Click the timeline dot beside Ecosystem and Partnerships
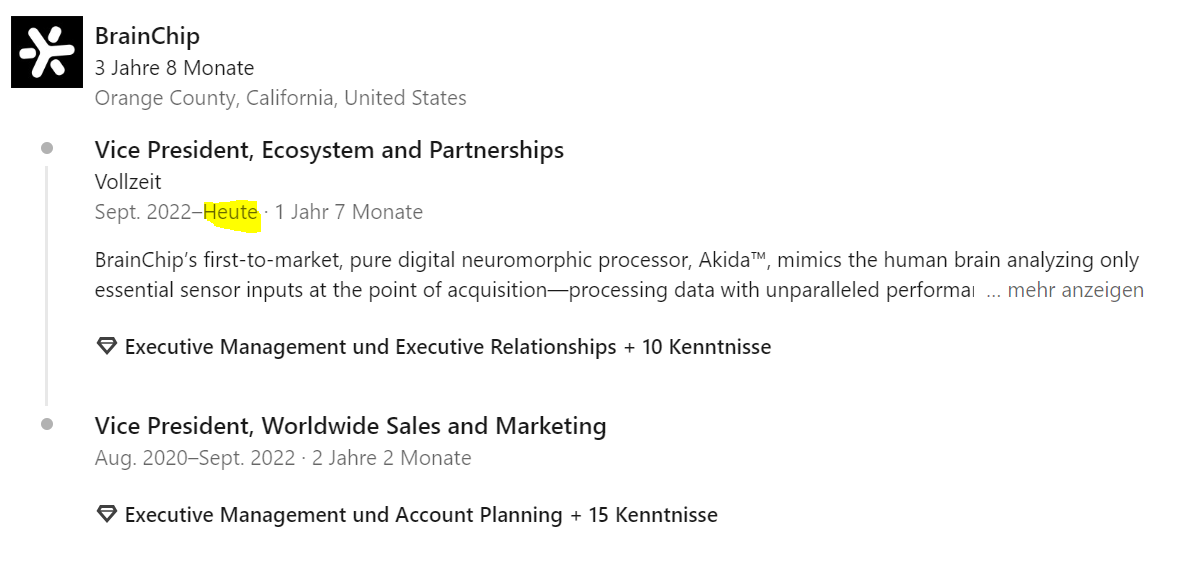Viewport: 1178px width, 569px height. click(47, 149)
